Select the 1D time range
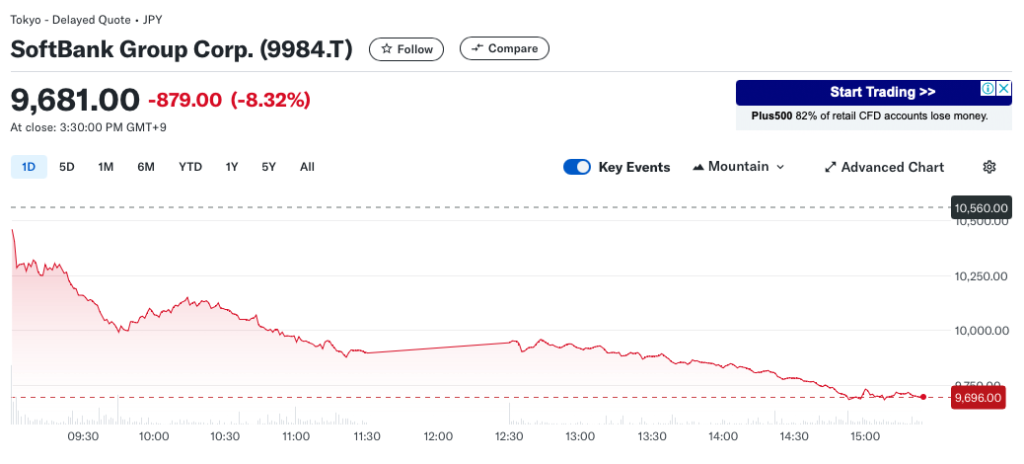Screen dimensions: 1024x464 click(x=28, y=167)
